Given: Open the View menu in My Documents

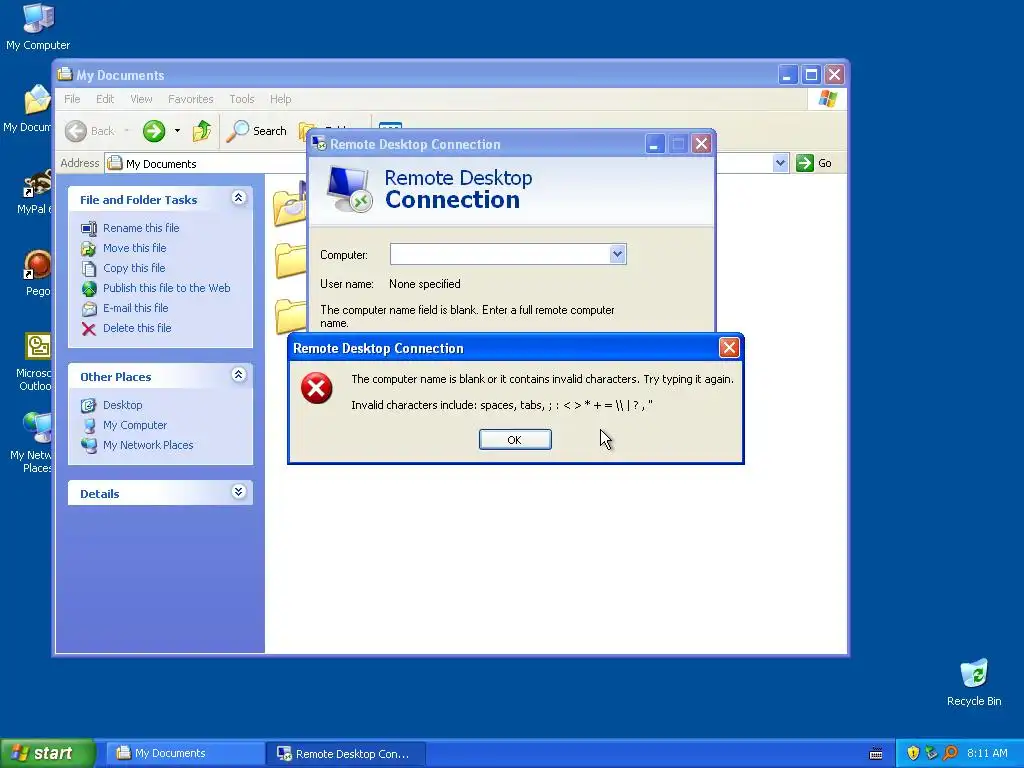Looking at the screenshot, I should 141,99.
